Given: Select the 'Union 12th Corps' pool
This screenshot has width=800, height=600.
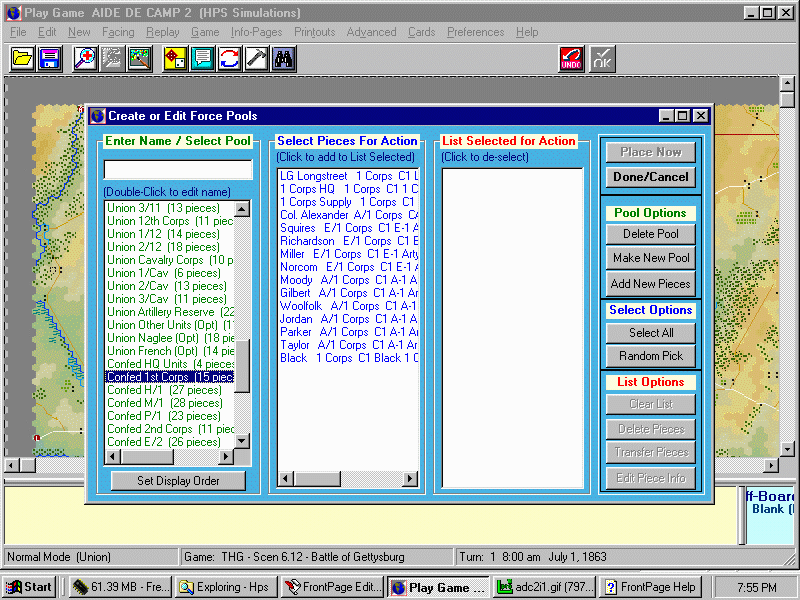Looking at the screenshot, I should (170, 221).
